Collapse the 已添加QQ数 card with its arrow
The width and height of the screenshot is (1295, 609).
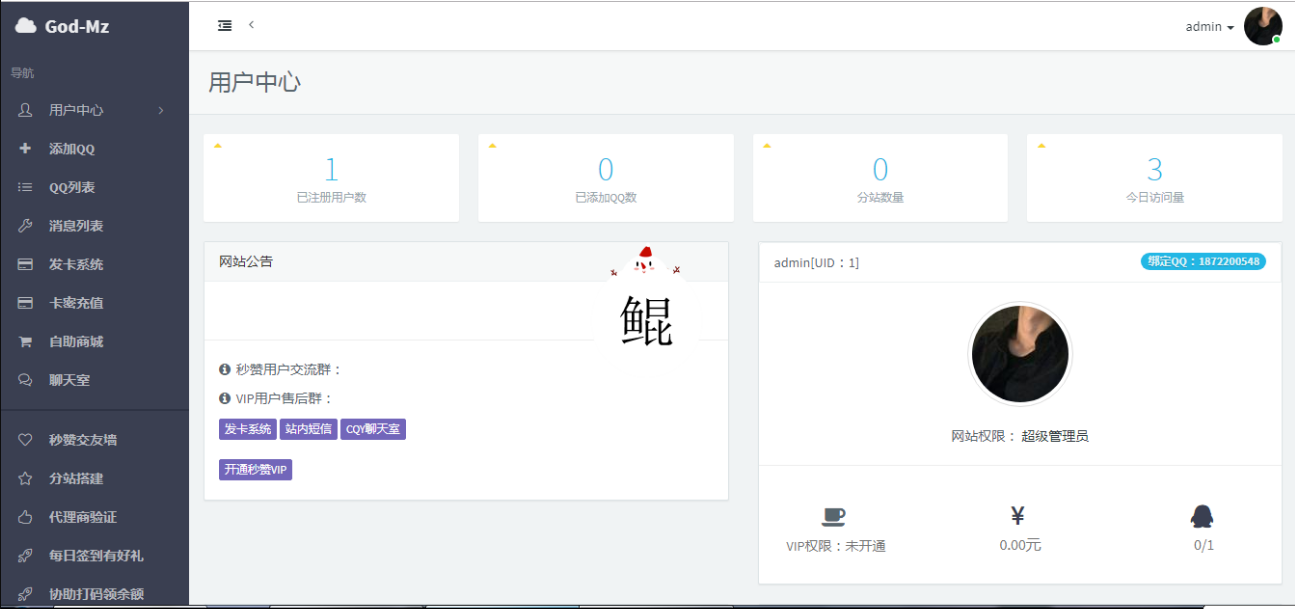492,146
